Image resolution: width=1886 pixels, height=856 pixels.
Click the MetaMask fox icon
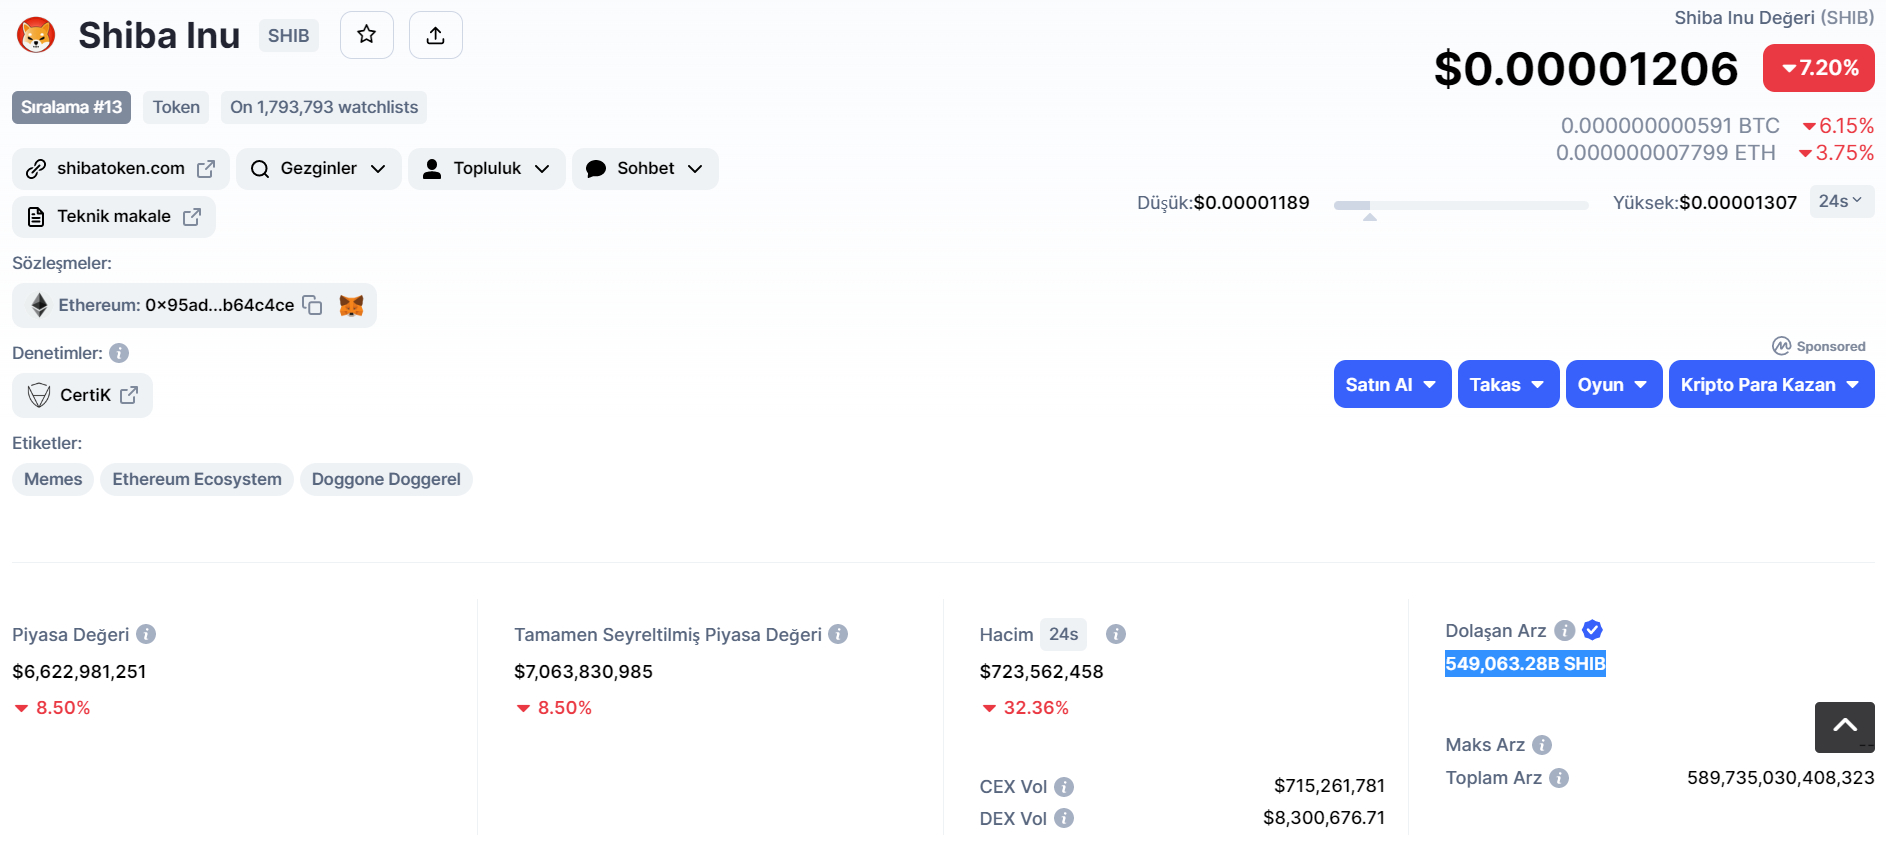pos(351,305)
